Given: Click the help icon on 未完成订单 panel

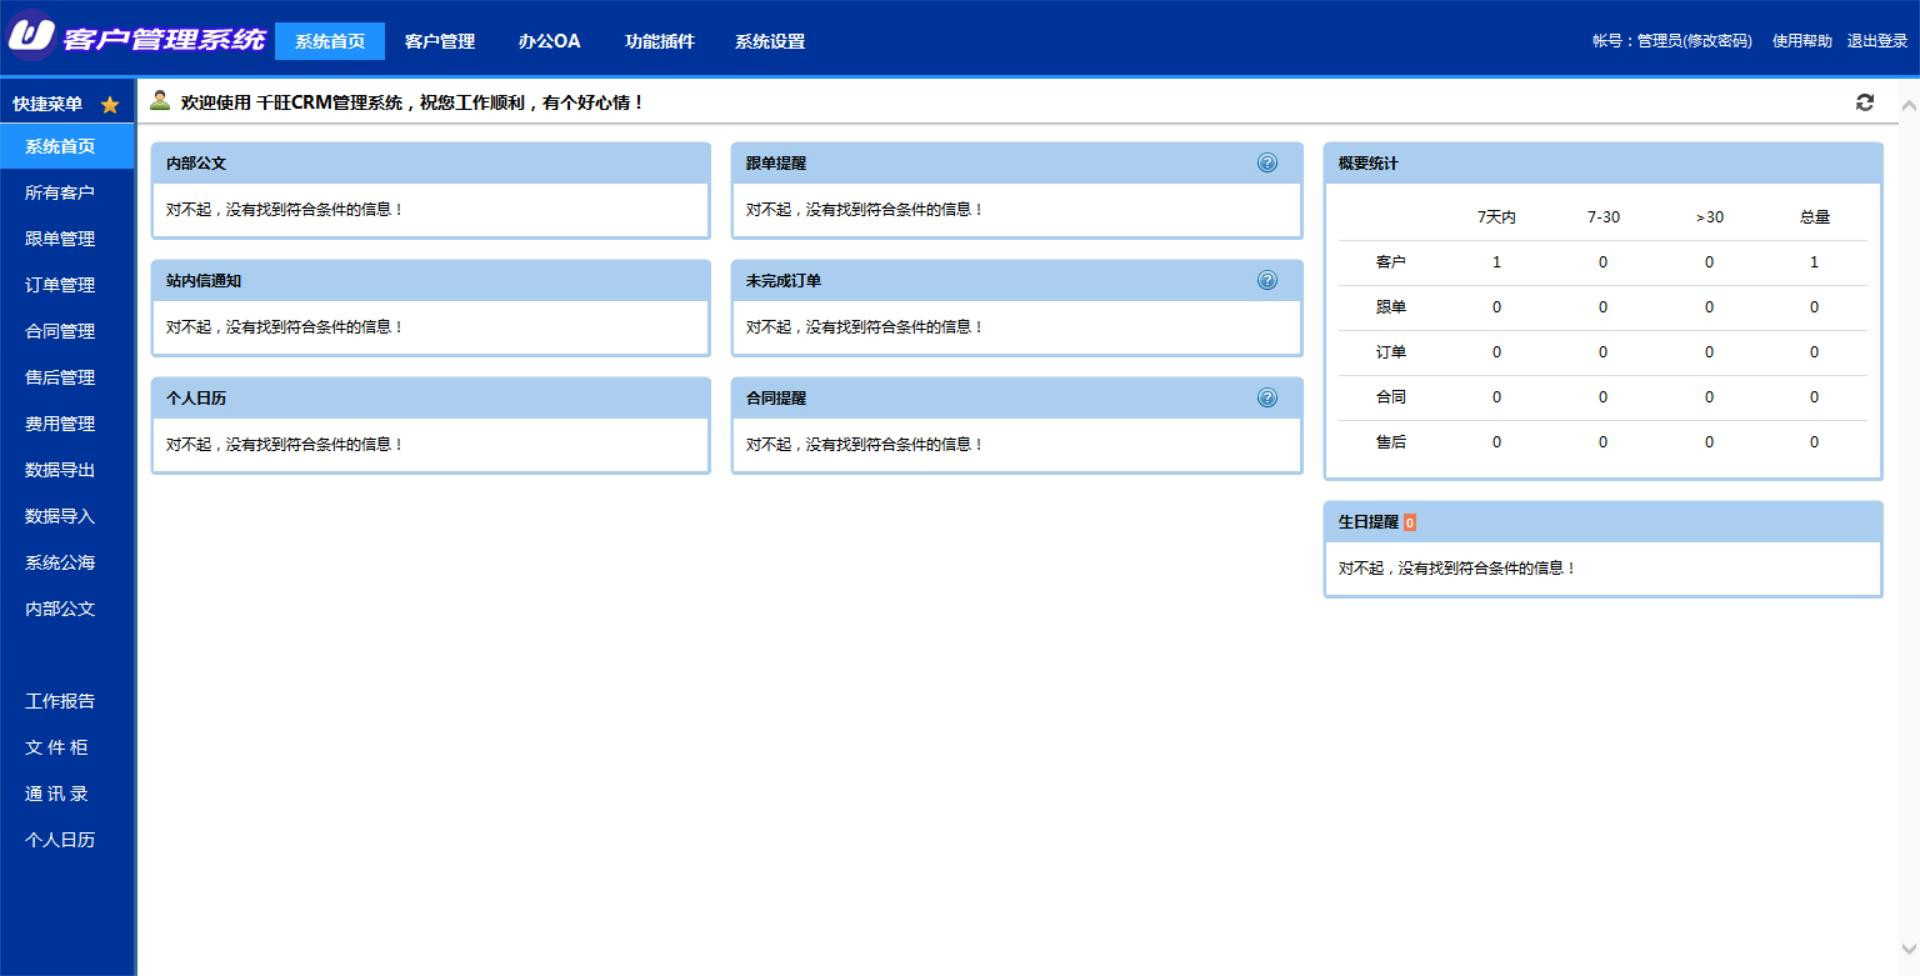Looking at the screenshot, I should [1266, 280].
